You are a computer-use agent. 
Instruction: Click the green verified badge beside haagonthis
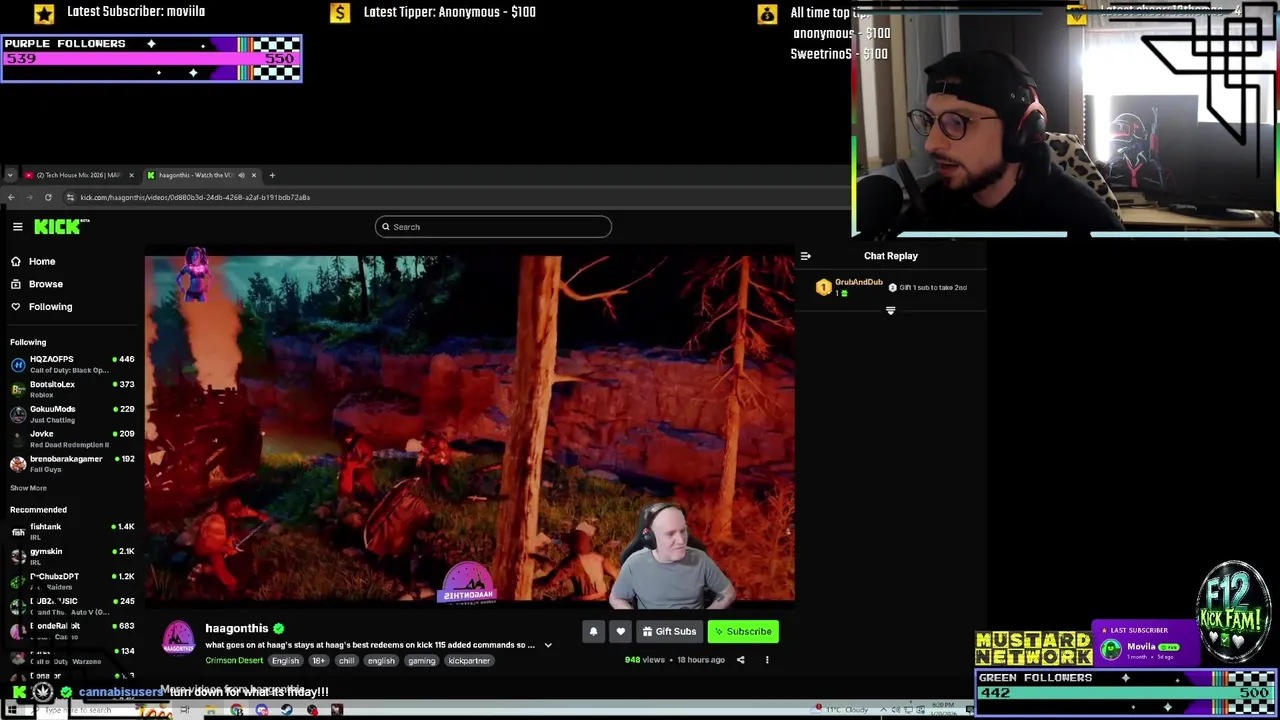tap(279, 629)
